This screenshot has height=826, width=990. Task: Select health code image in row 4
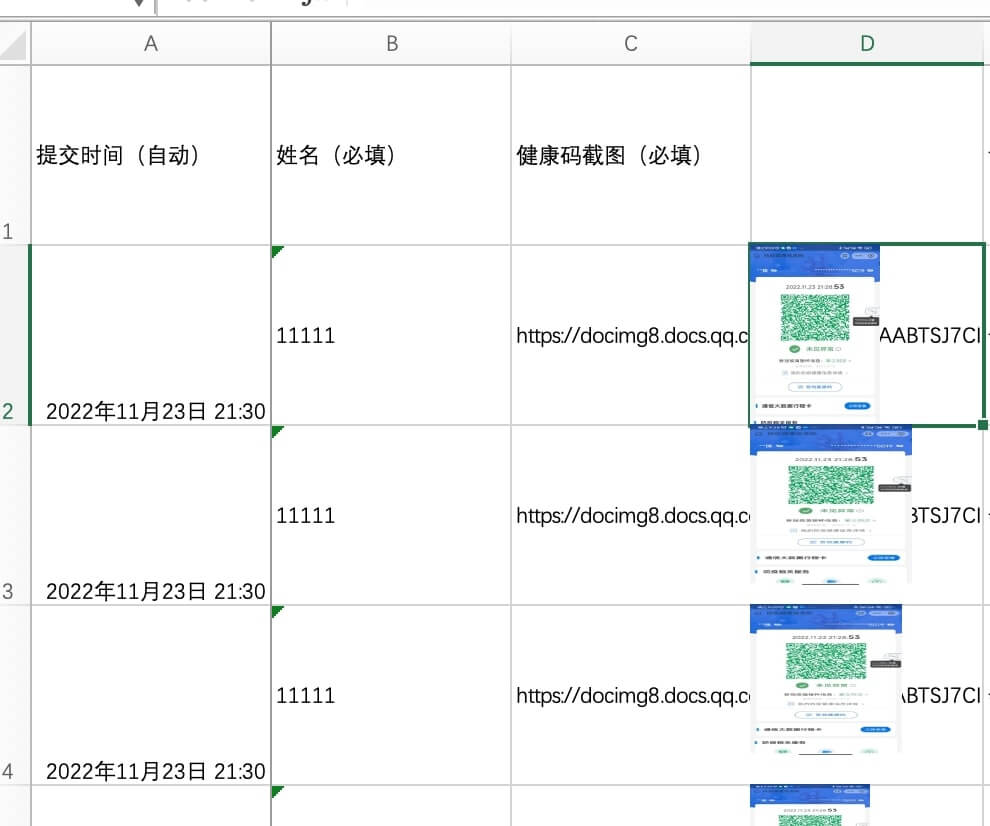coord(826,679)
